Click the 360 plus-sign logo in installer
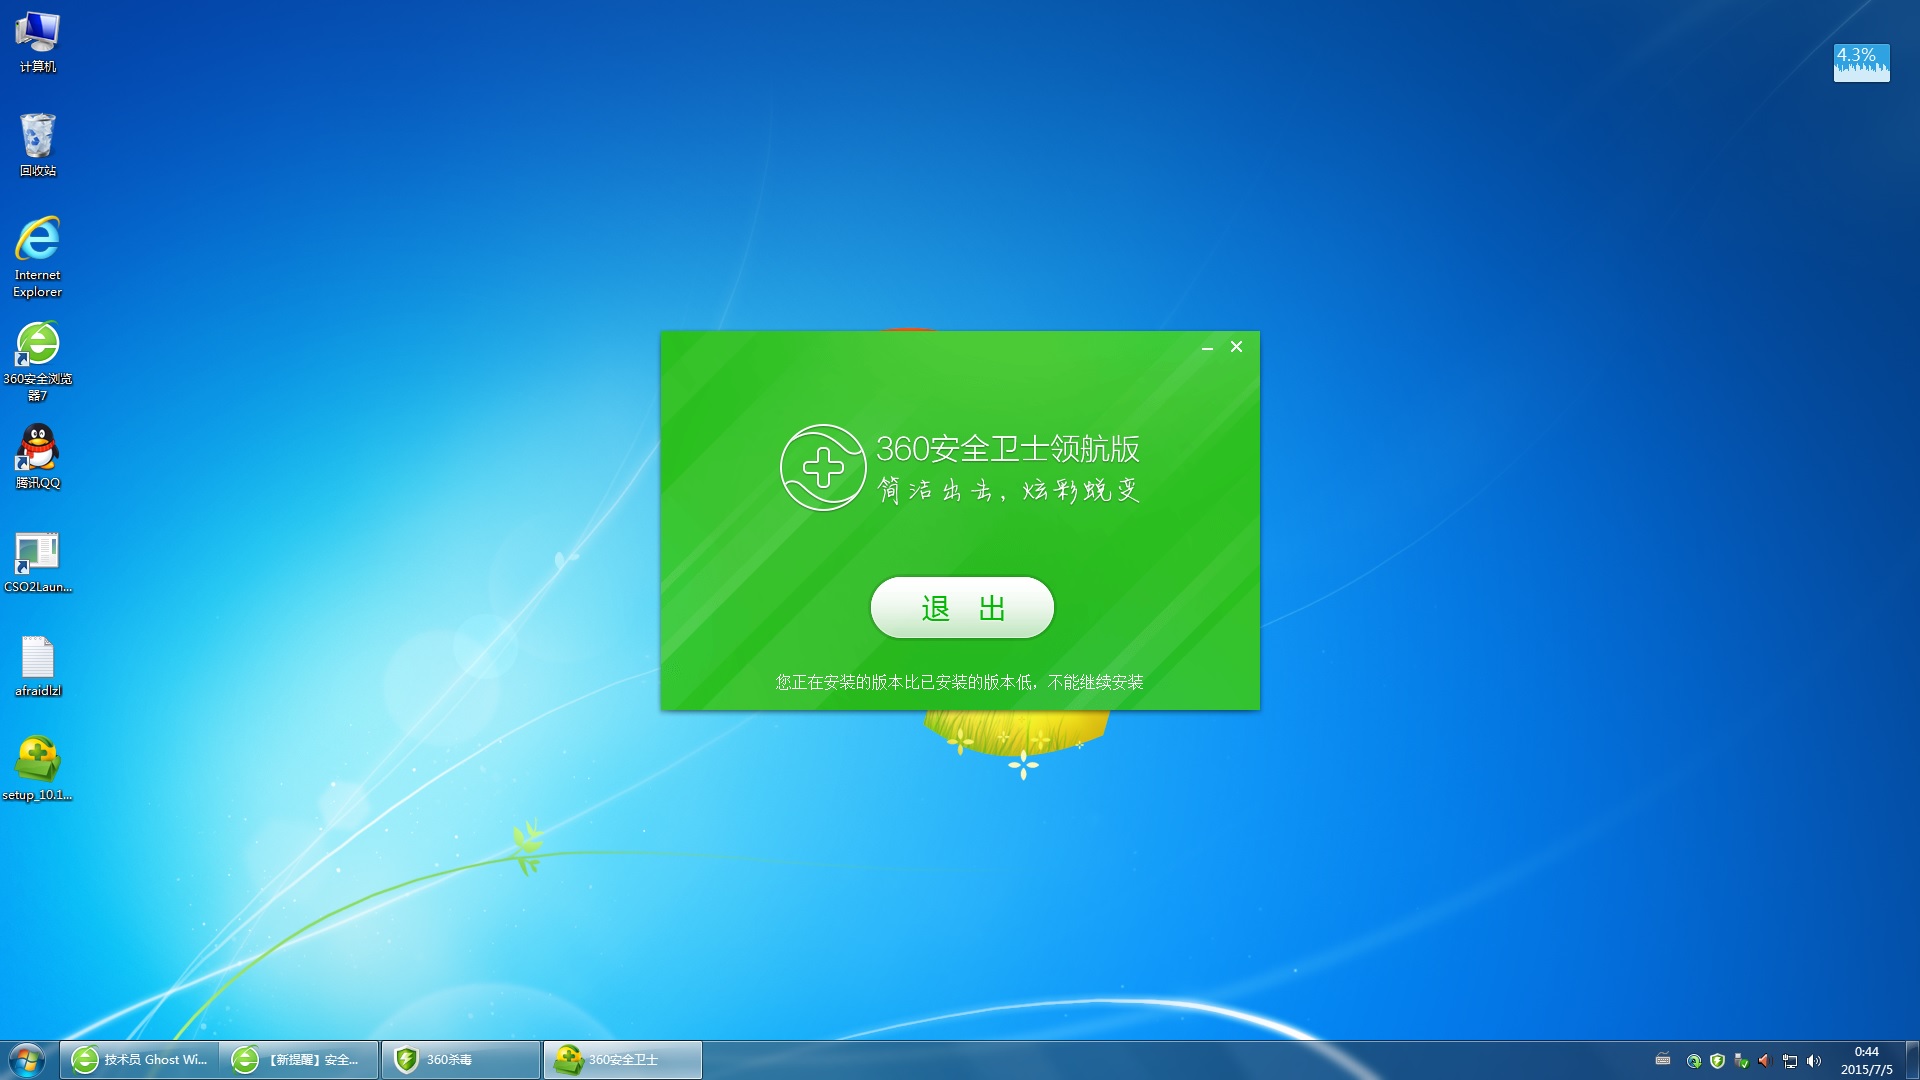This screenshot has width=1920, height=1080. coord(823,467)
